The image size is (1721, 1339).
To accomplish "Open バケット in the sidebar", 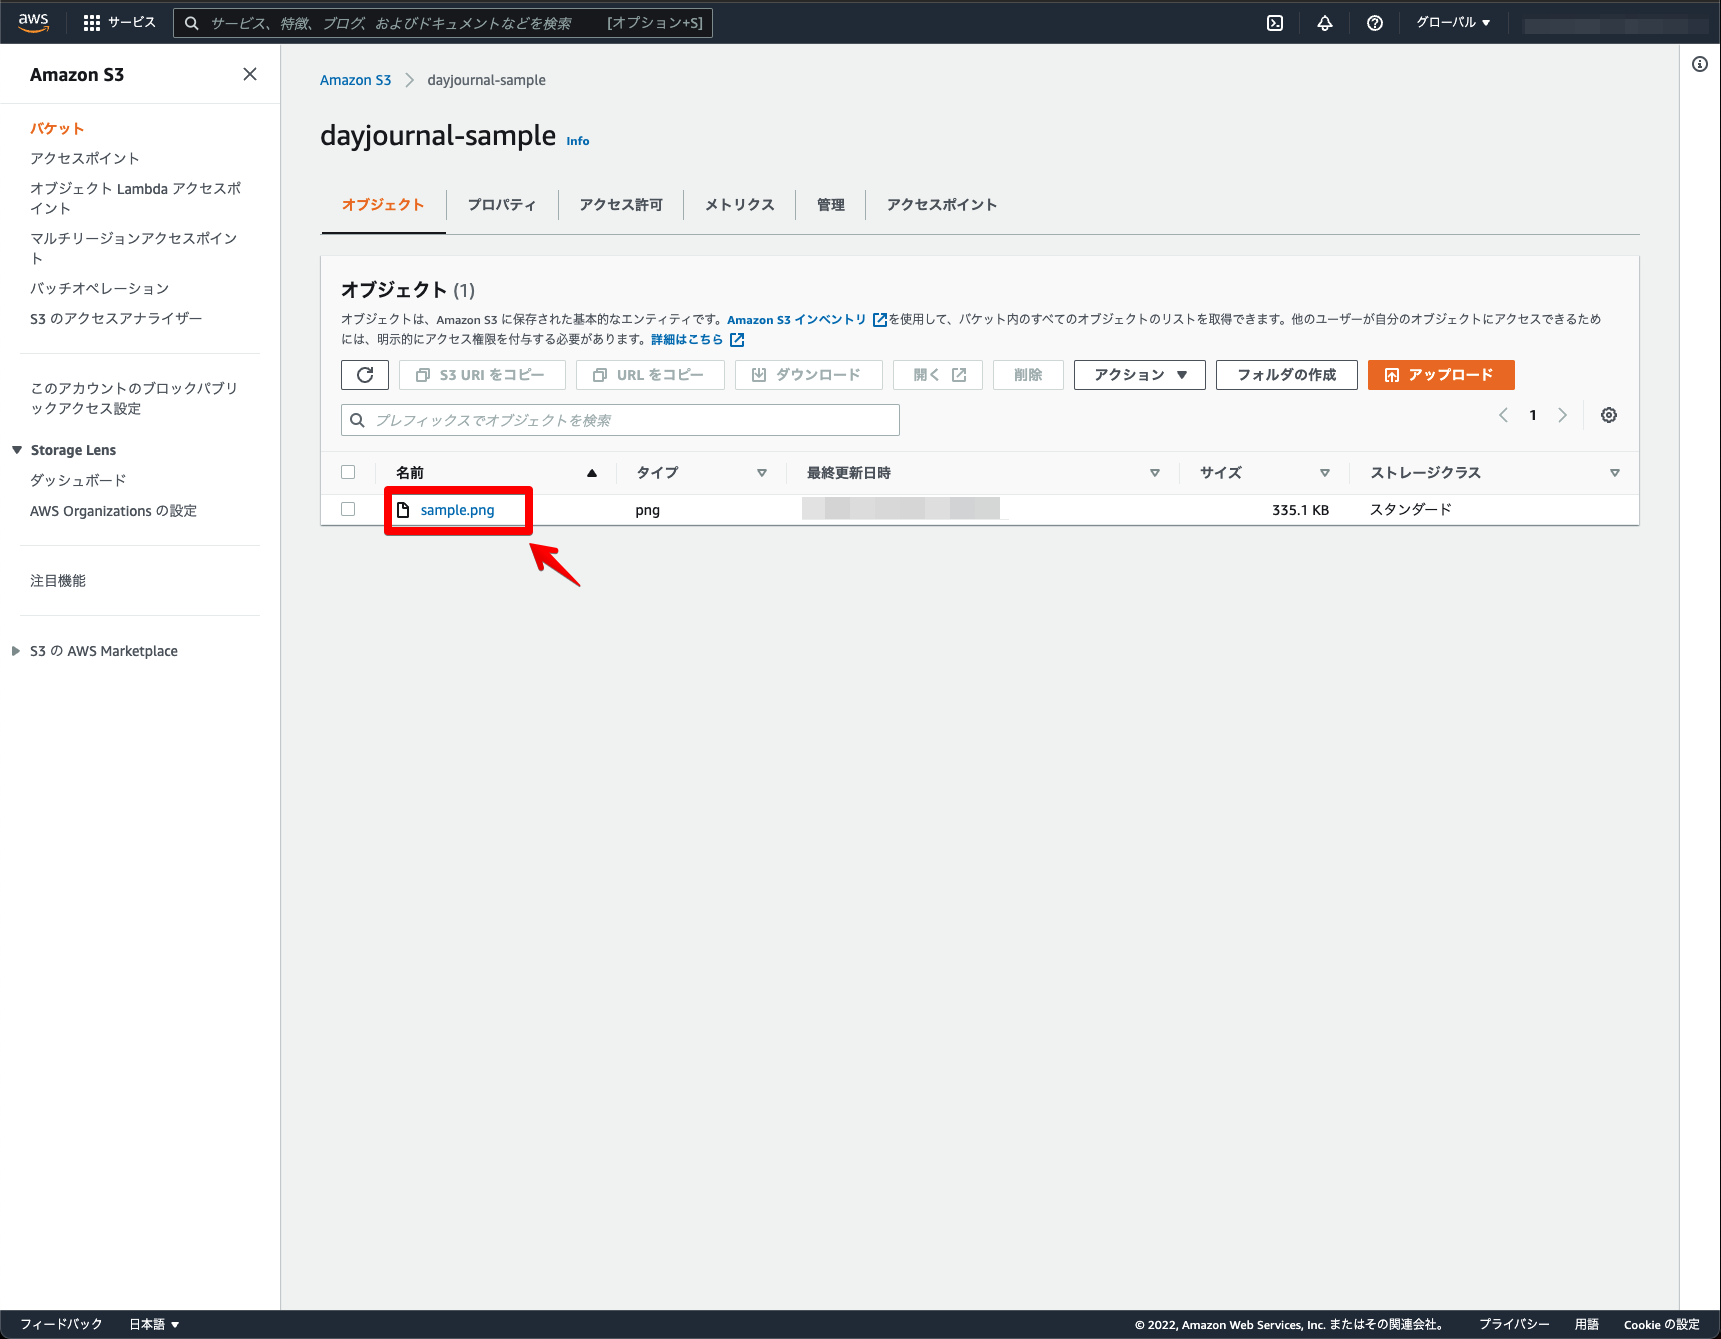I will 57,129.
